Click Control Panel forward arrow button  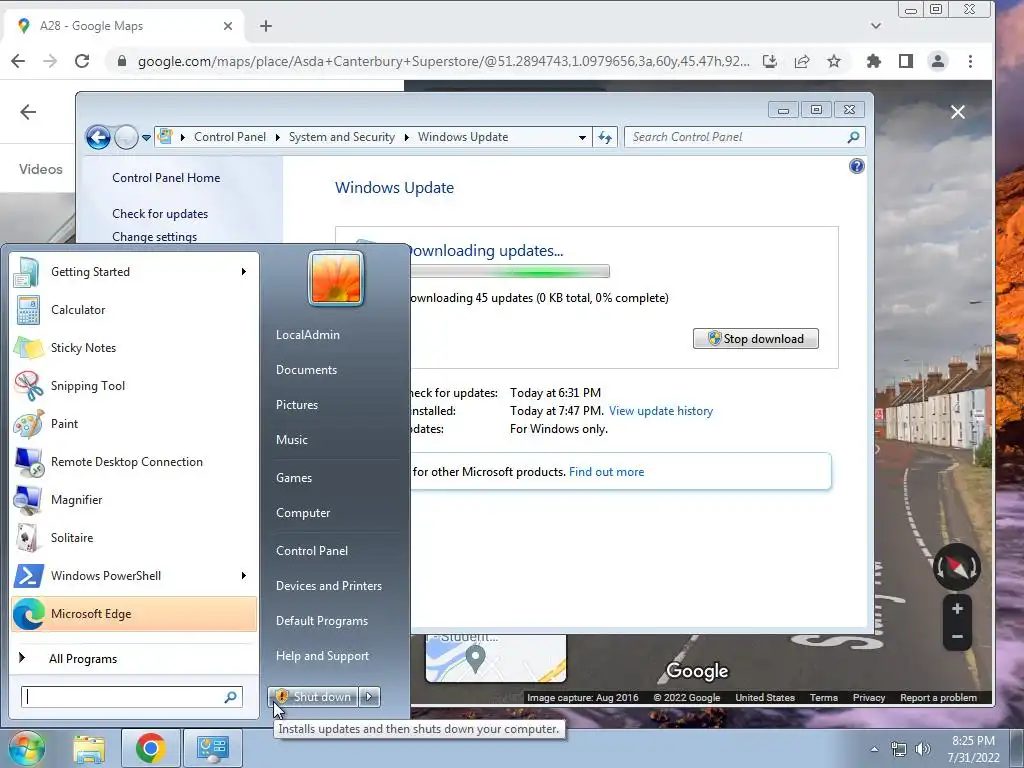pyautogui.click(x=125, y=137)
